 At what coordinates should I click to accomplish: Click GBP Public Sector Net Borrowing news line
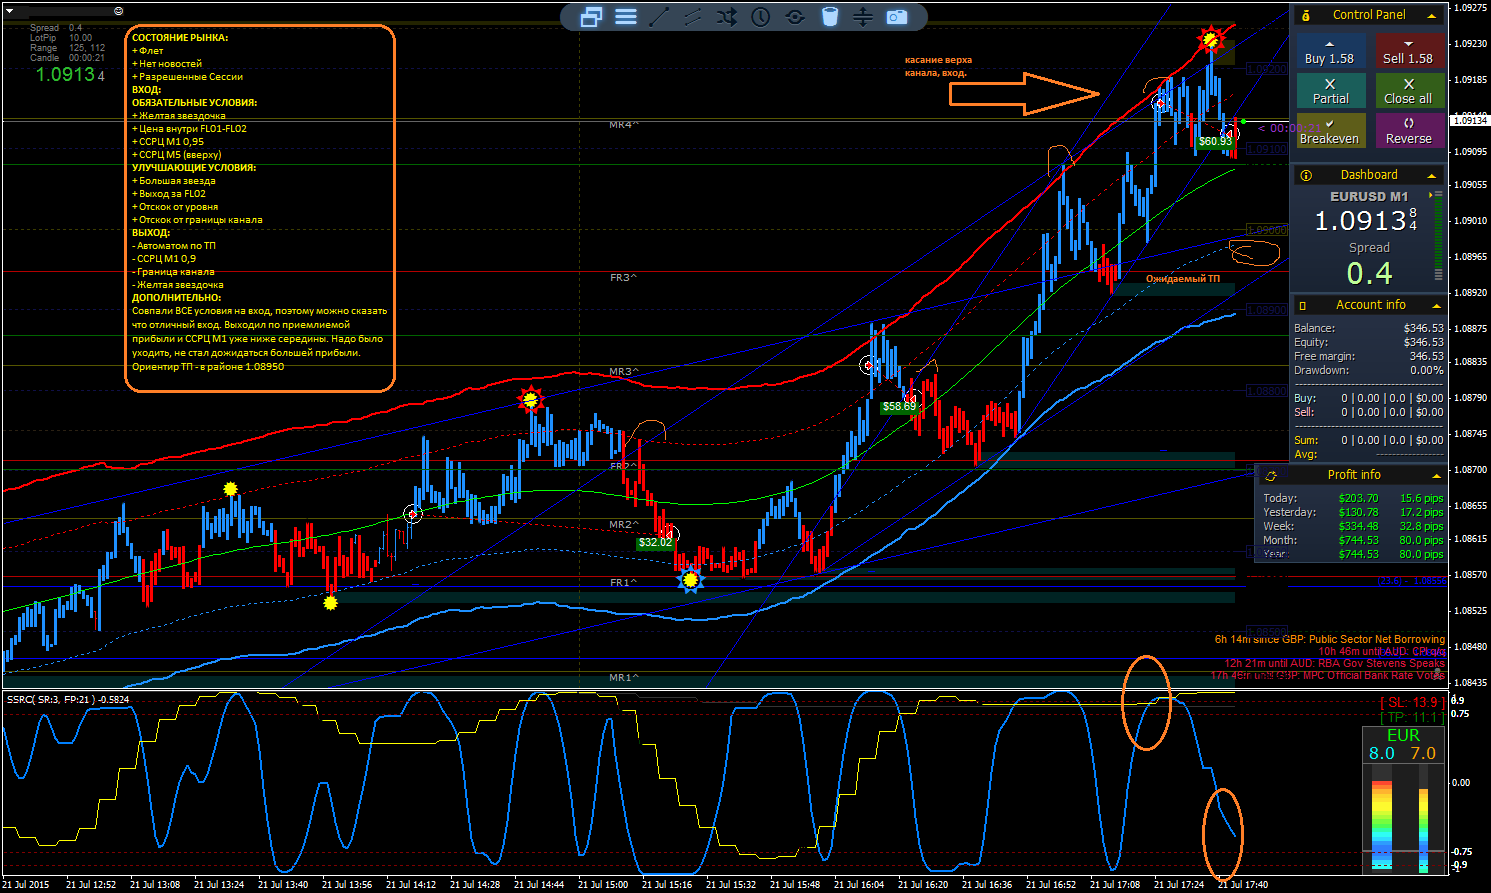(1329, 639)
